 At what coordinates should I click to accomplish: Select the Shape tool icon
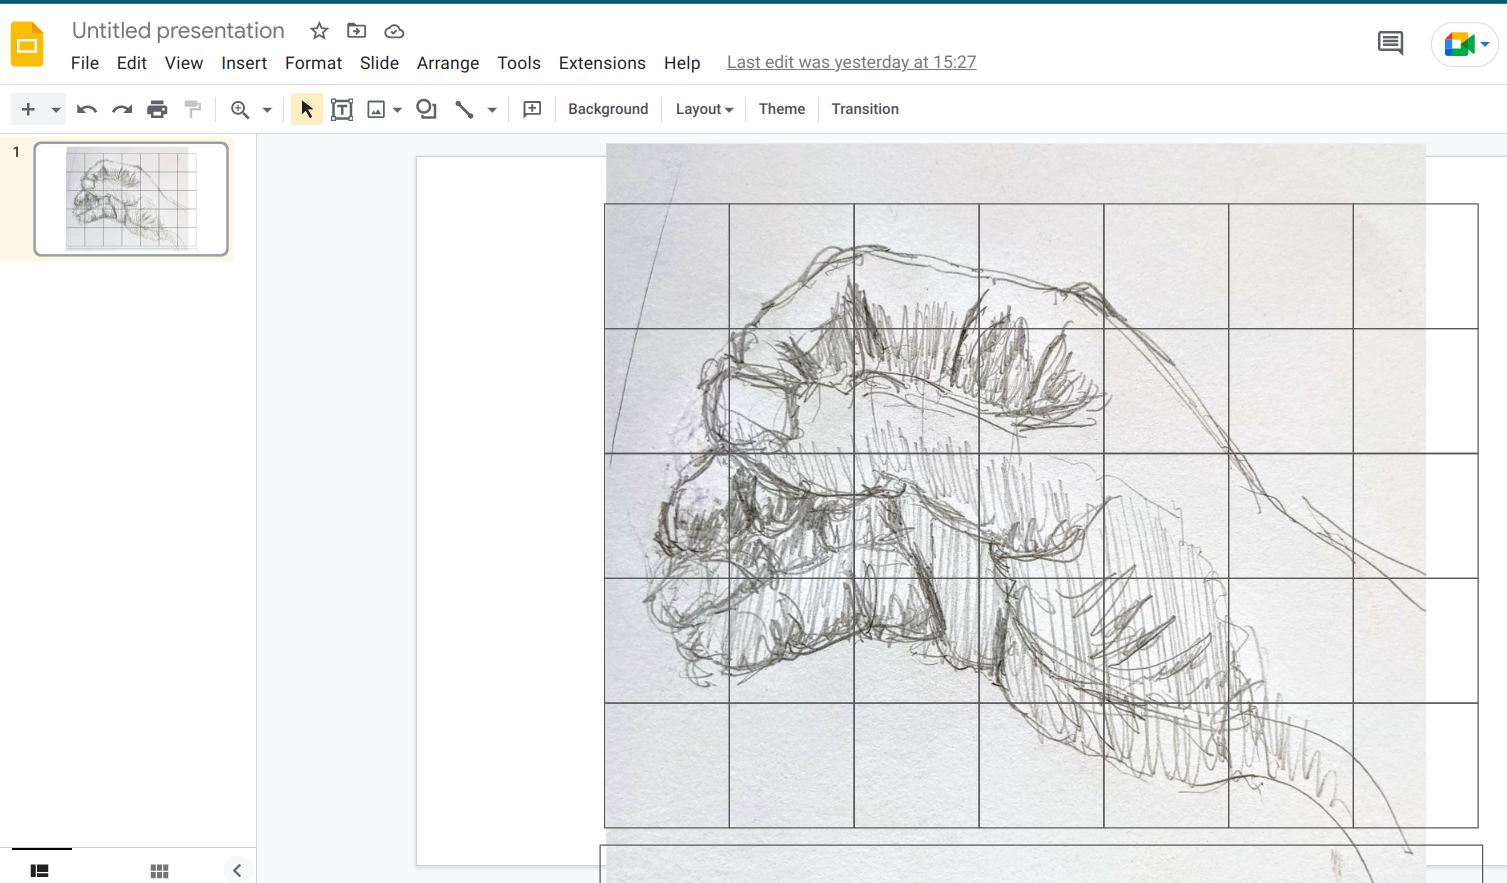pos(427,109)
